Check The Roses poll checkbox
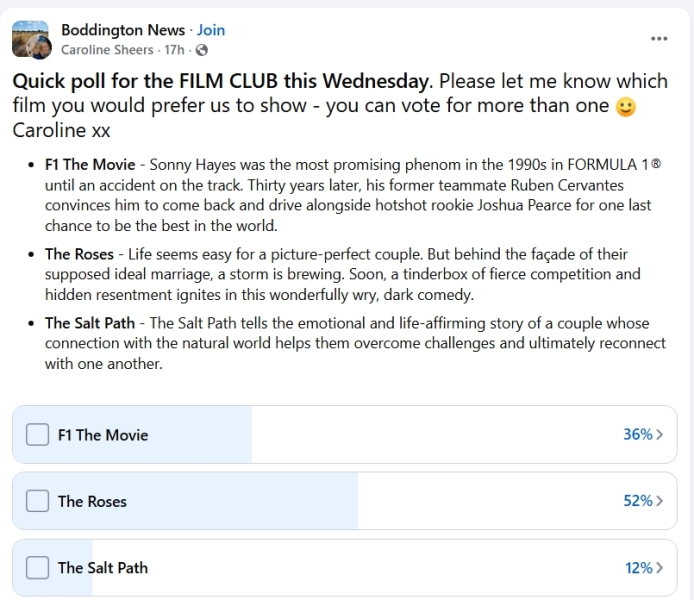This screenshot has width=694, height=600. [x=37, y=501]
